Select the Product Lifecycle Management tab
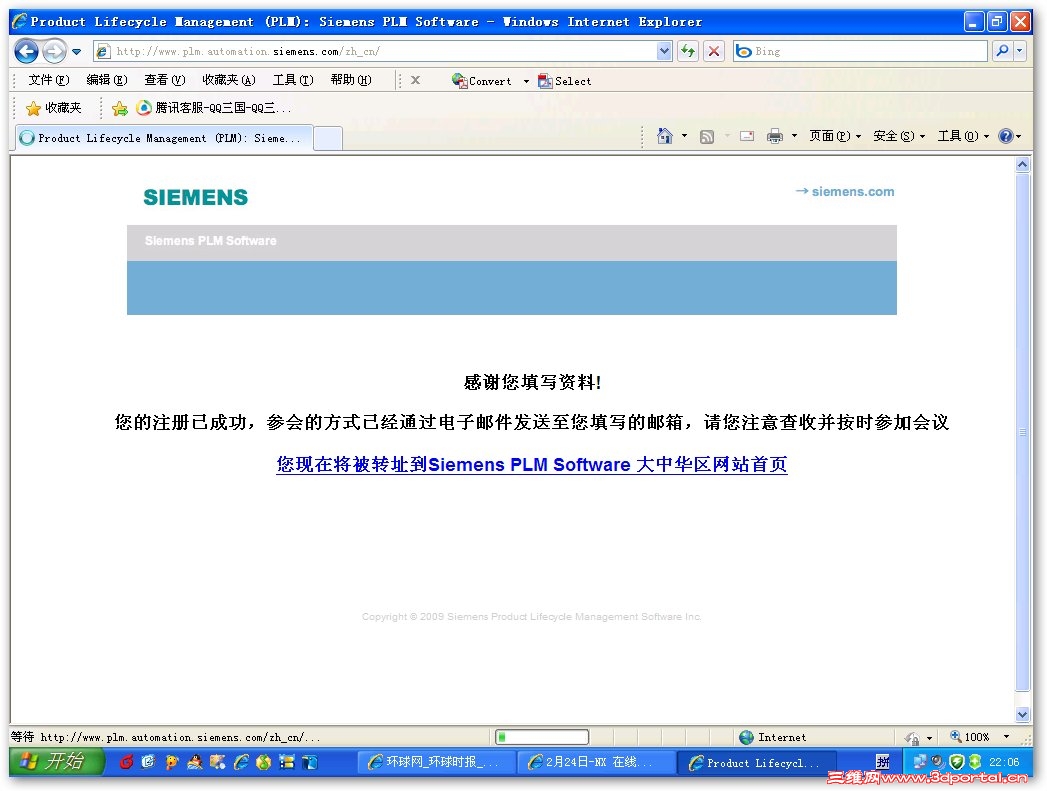1047x791 pixels. click(x=164, y=138)
